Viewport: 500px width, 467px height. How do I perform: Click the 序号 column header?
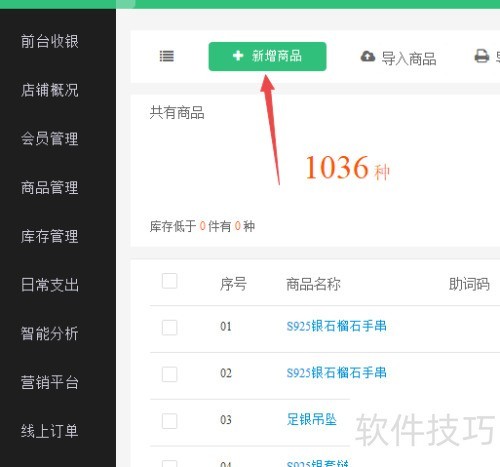(233, 284)
